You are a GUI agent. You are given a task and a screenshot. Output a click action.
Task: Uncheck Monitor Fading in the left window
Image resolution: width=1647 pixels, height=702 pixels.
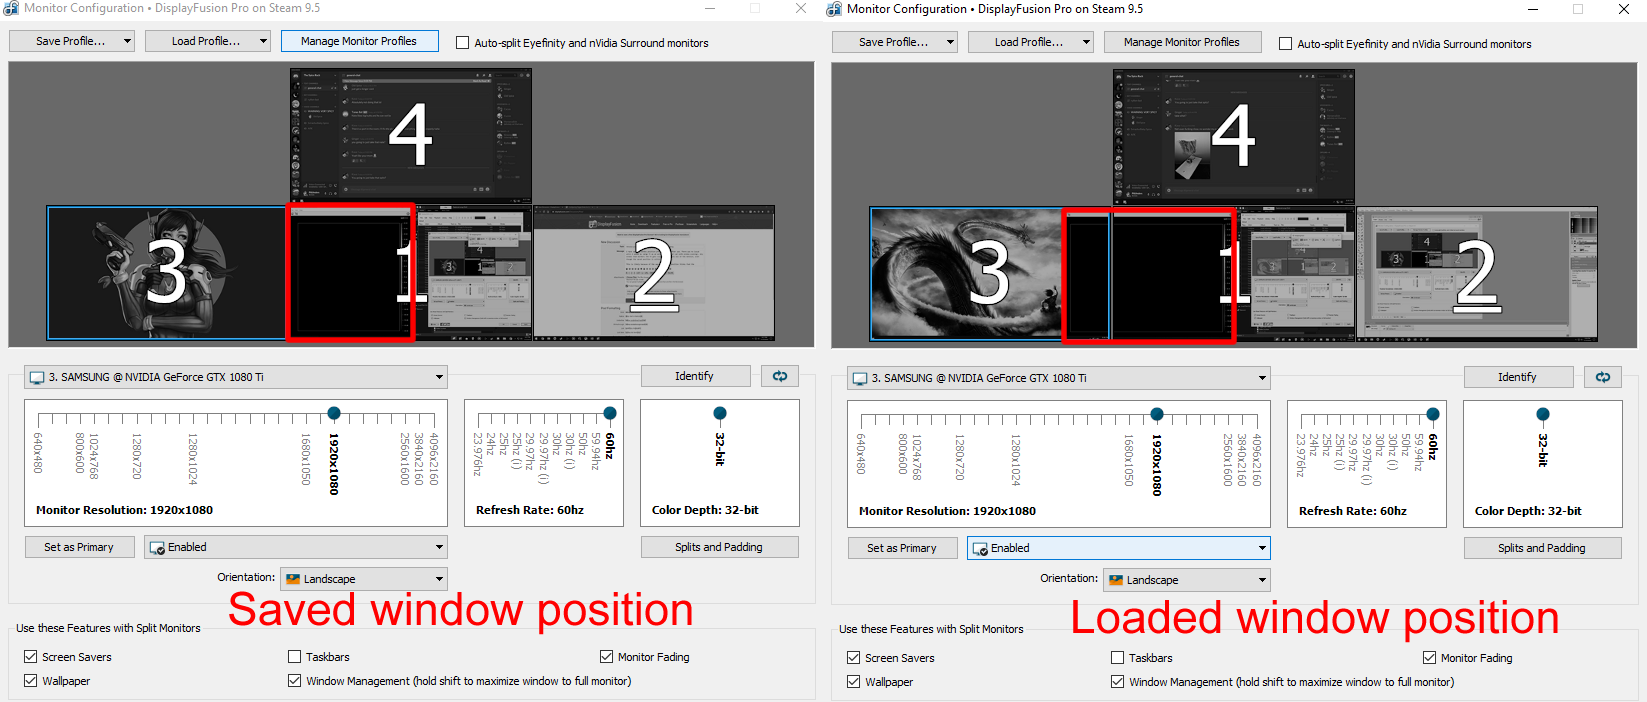click(606, 657)
